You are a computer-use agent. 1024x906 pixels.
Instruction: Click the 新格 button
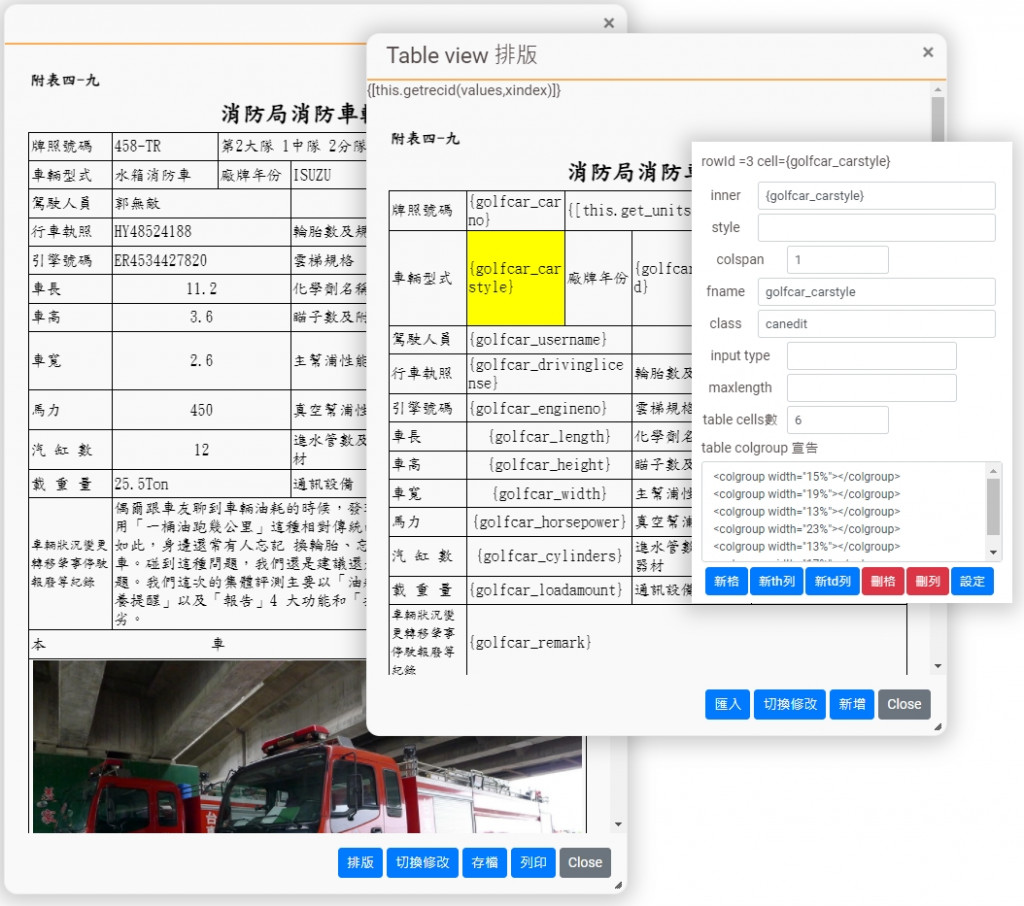point(726,581)
